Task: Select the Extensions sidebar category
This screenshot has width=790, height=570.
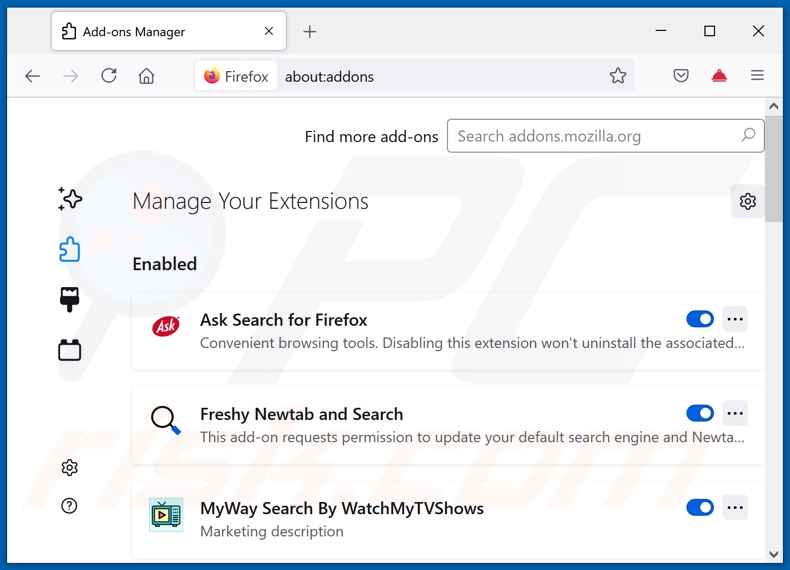Action: [69, 249]
